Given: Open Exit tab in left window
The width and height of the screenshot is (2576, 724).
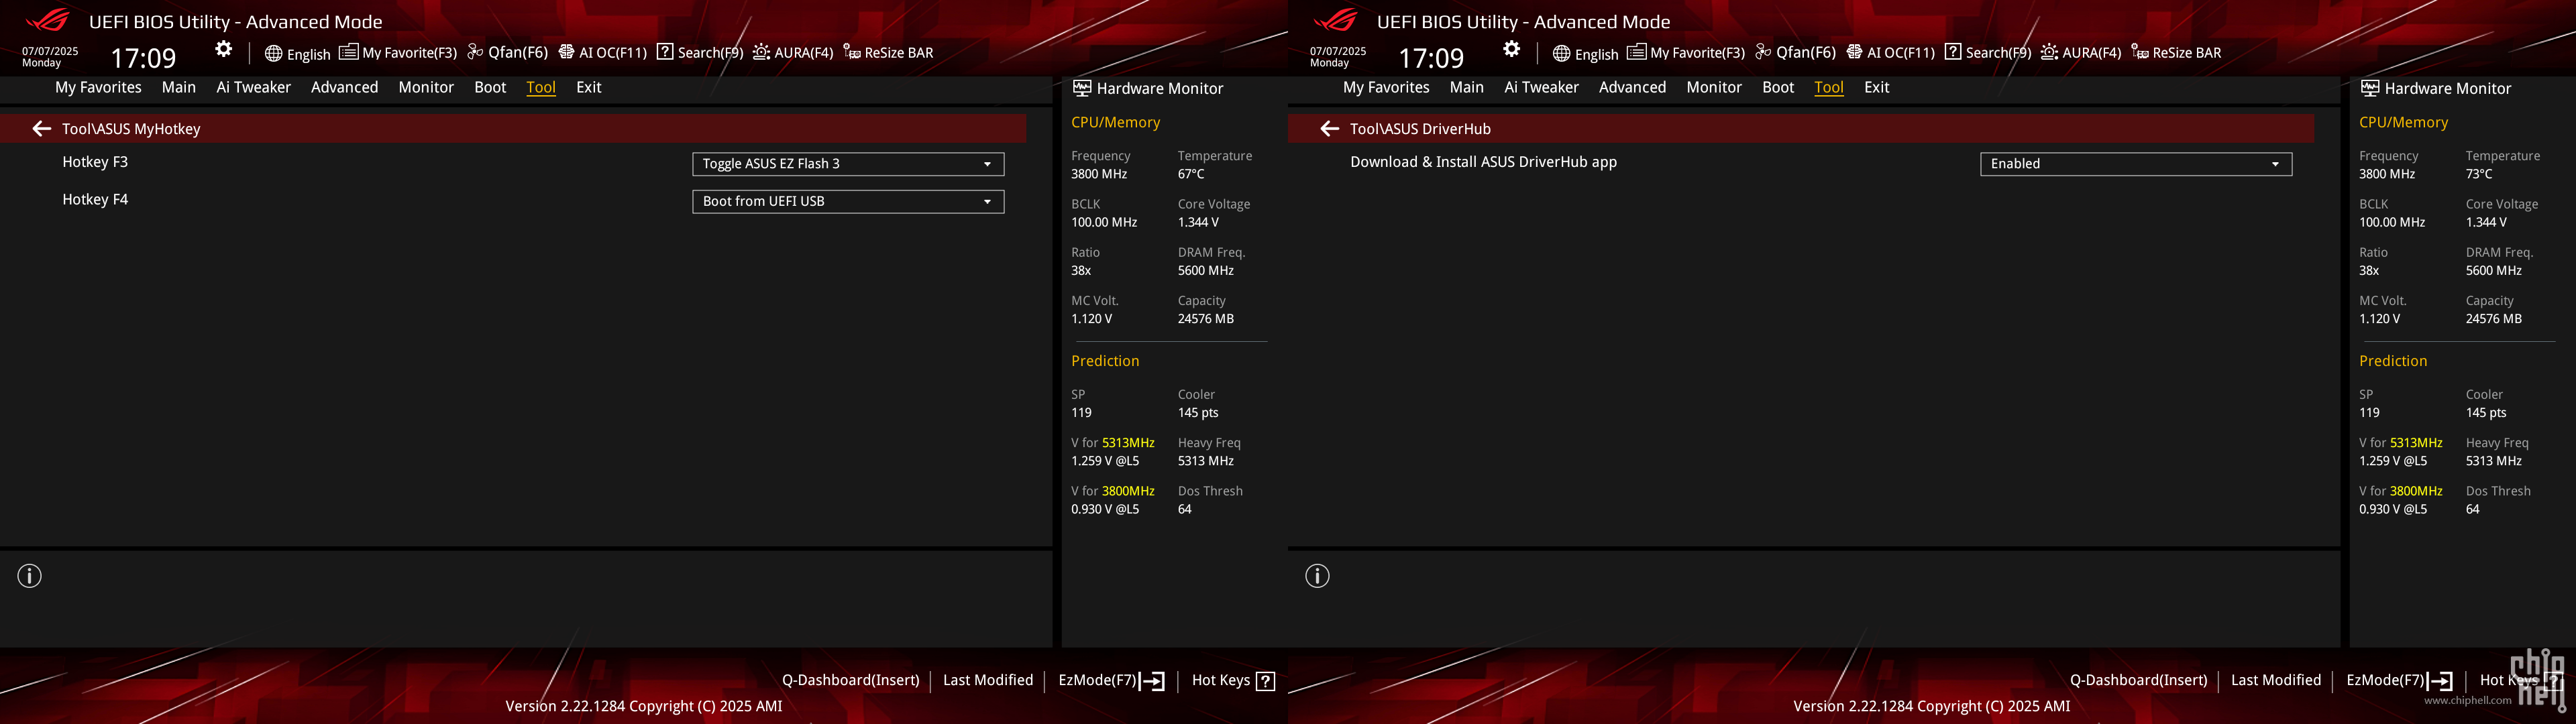Looking at the screenshot, I should [x=589, y=87].
